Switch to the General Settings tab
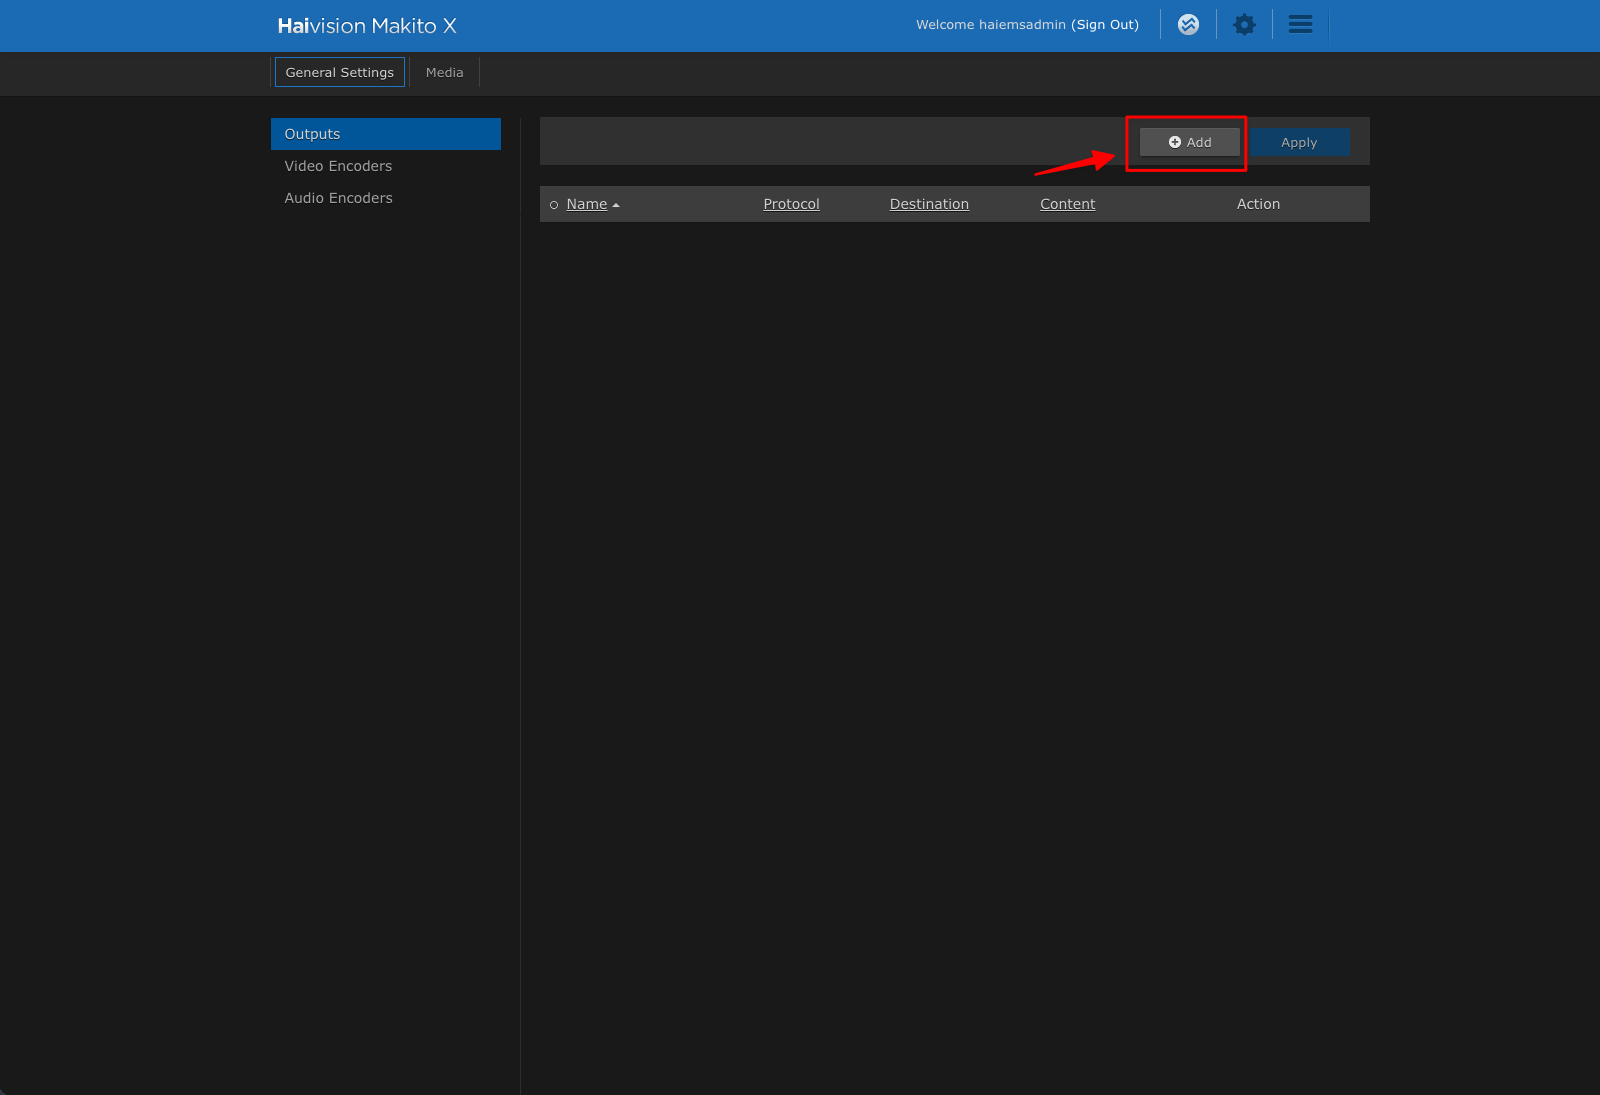The image size is (1600, 1095). point(340,72)
